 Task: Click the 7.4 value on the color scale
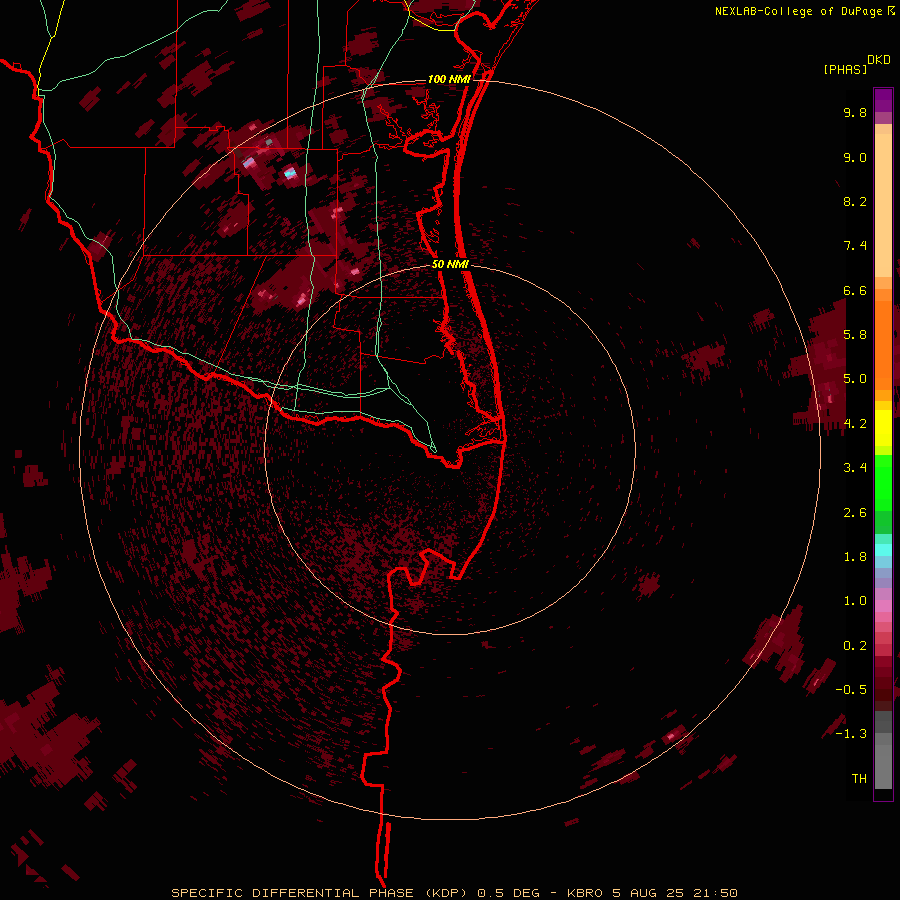(855, 246)
